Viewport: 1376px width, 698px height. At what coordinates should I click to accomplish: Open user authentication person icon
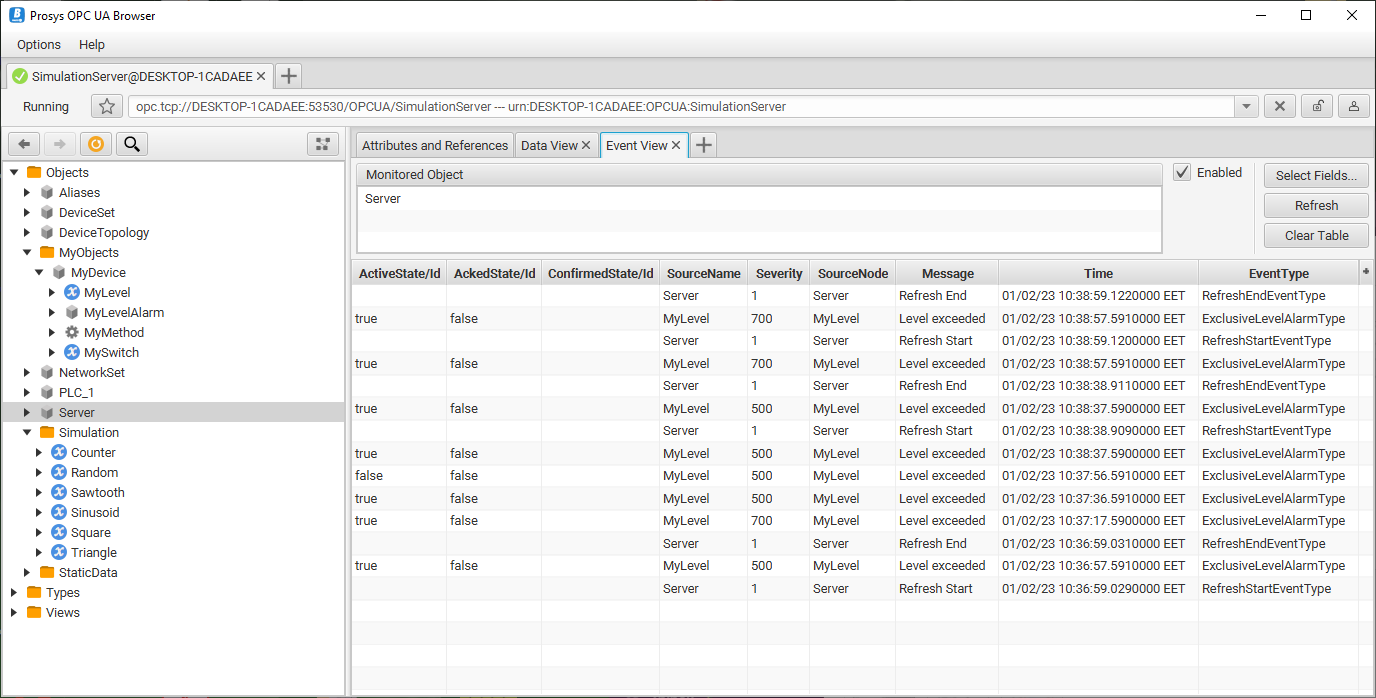(x=1353, y=107)
